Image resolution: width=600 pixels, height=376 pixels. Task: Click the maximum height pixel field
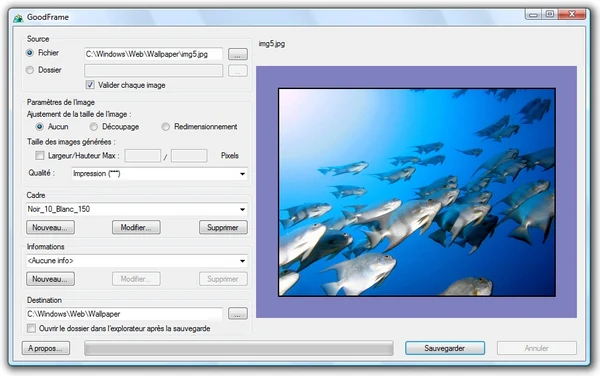(189, 156)
